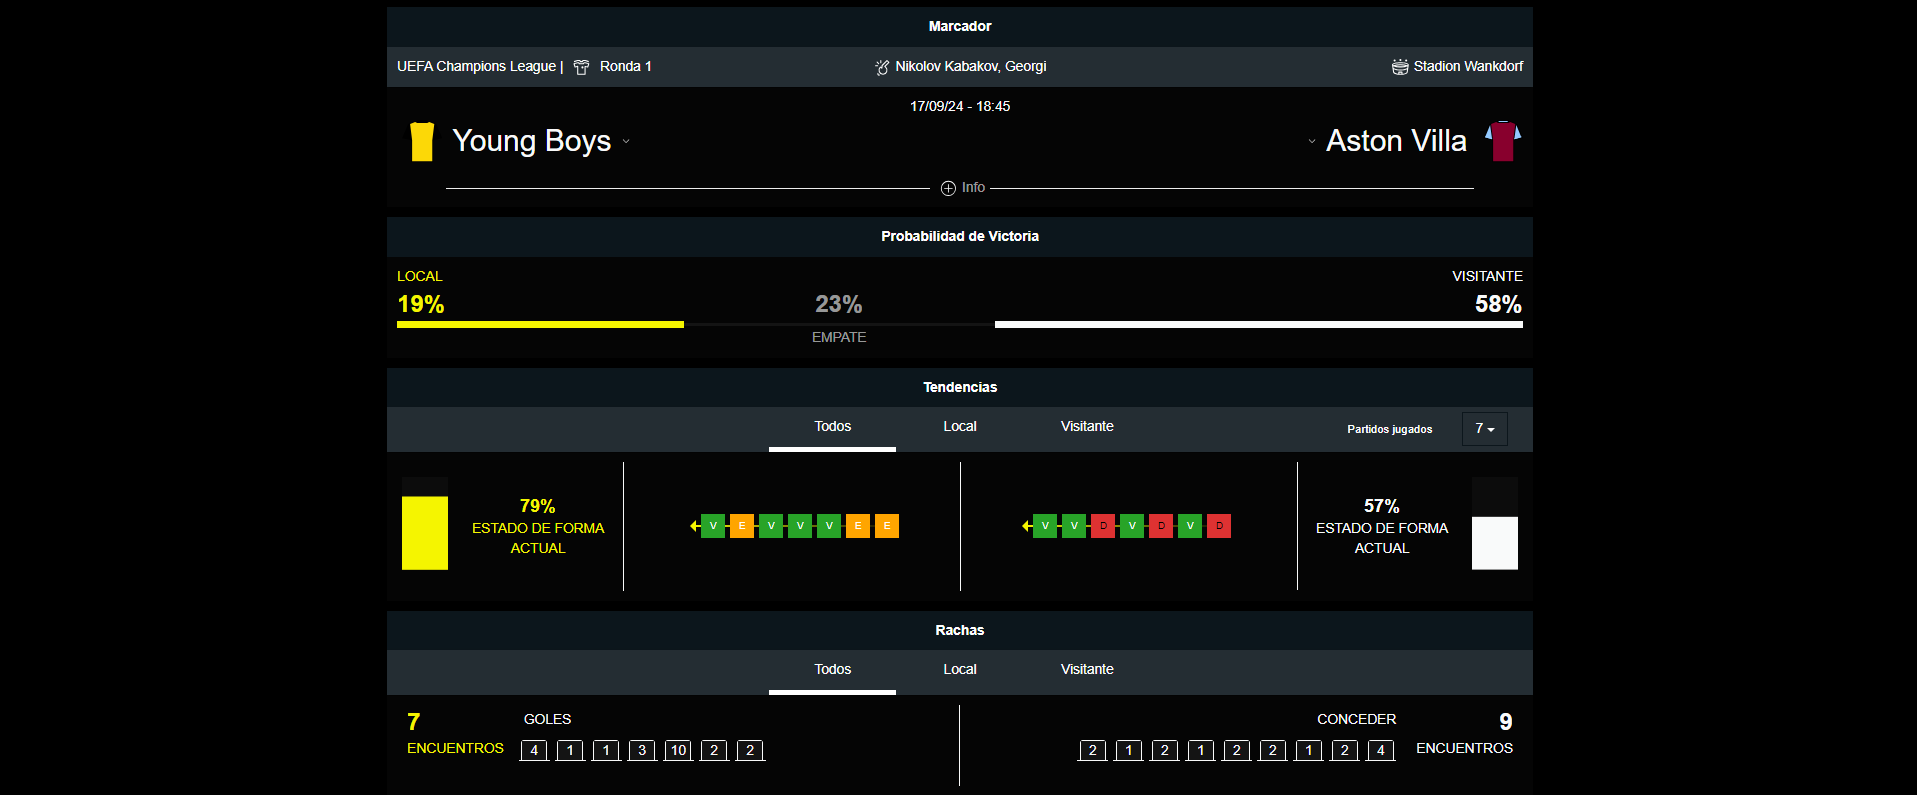Click the yellow Young Boys jersey icon
The width and height of the screenshot is (1917, 795).
pos(422,142)
